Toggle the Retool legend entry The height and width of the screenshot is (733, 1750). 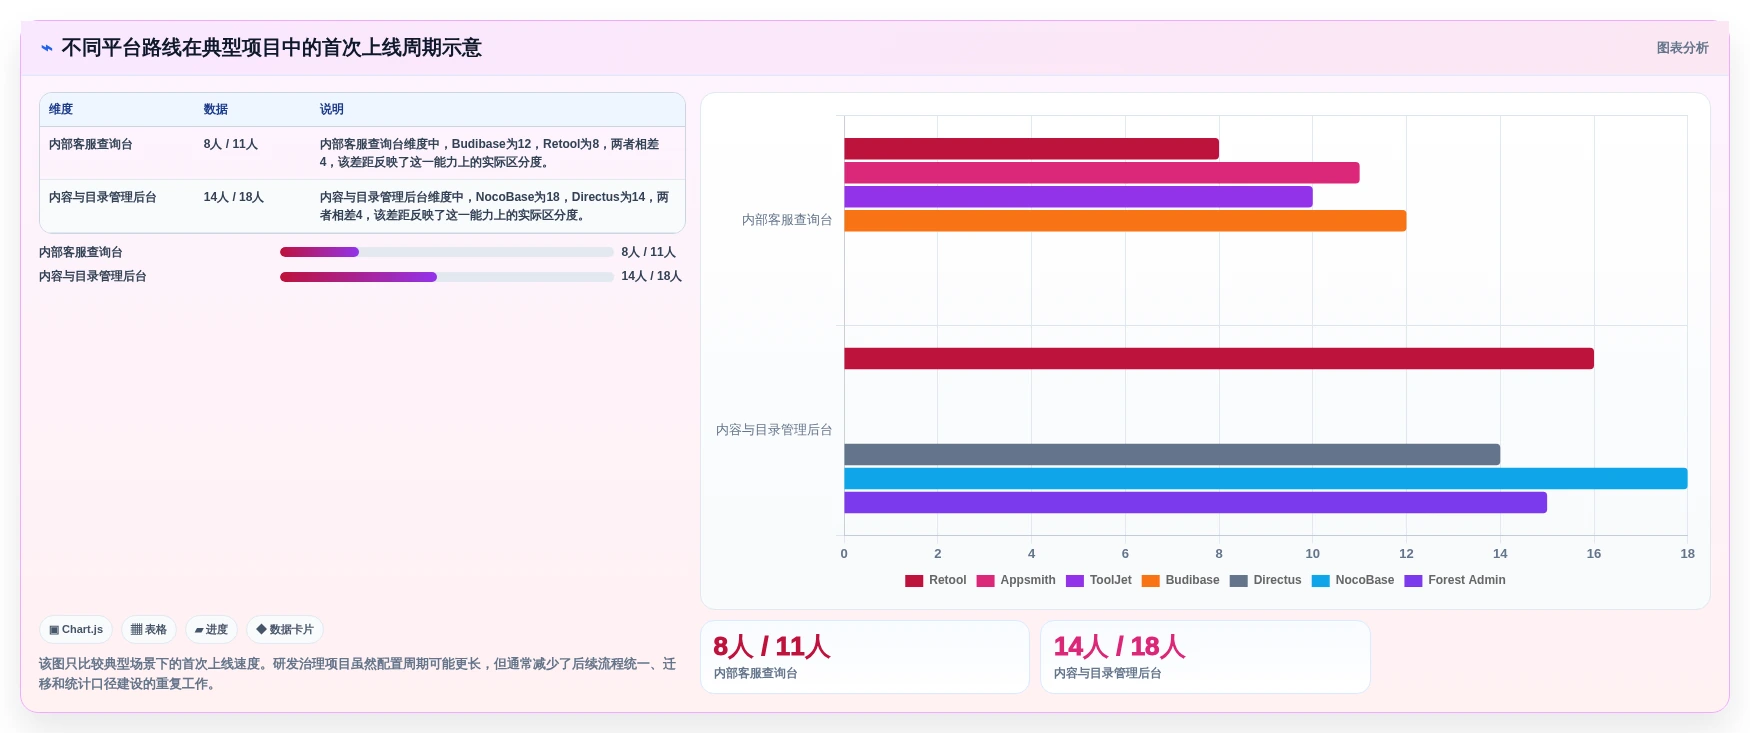936,580
